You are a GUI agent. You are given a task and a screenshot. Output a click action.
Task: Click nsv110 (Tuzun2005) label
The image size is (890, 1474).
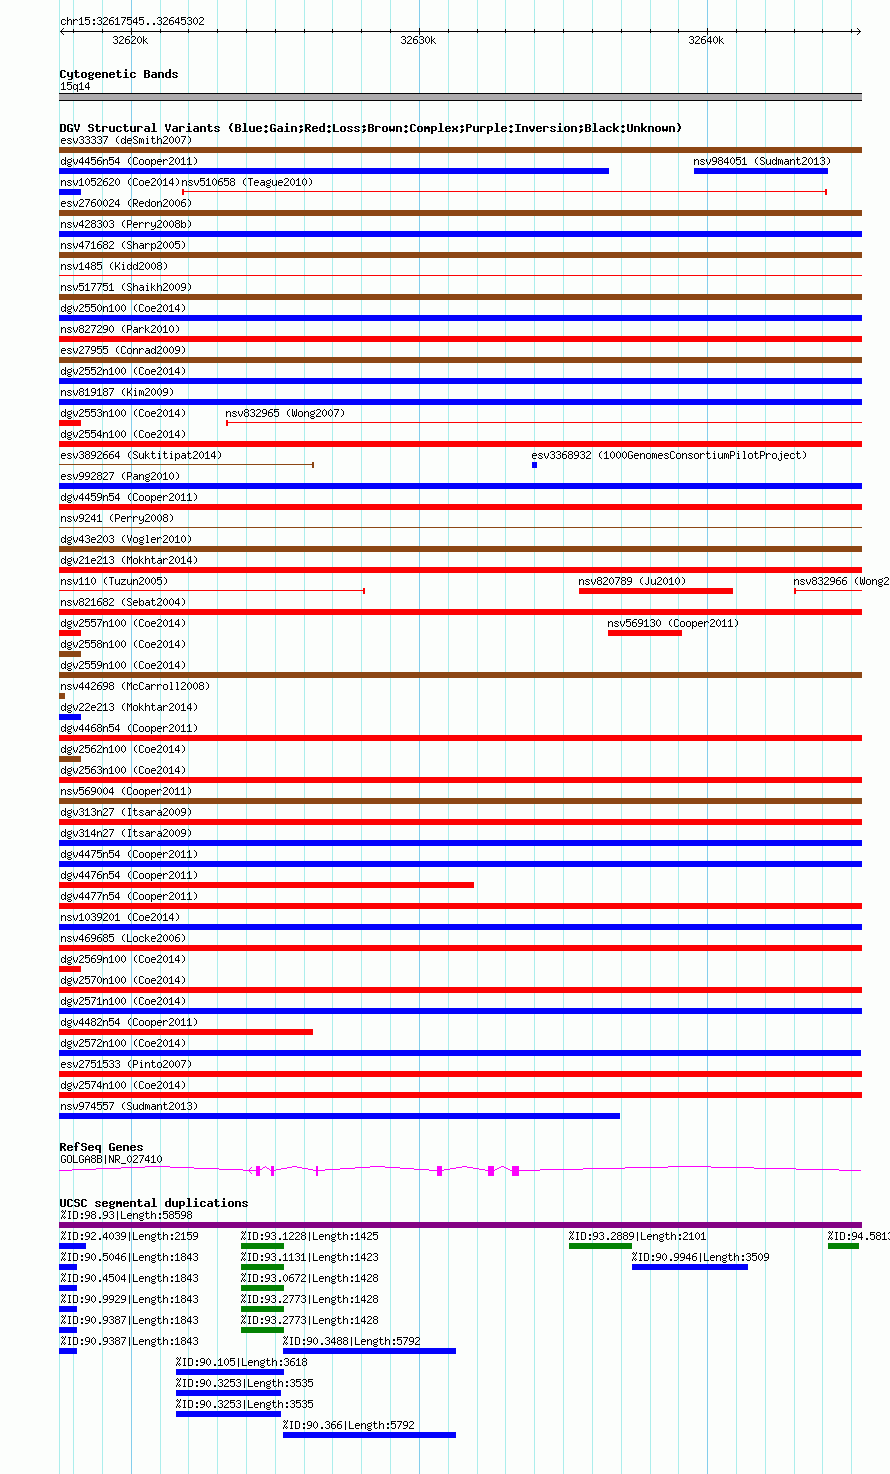point(114,581)
